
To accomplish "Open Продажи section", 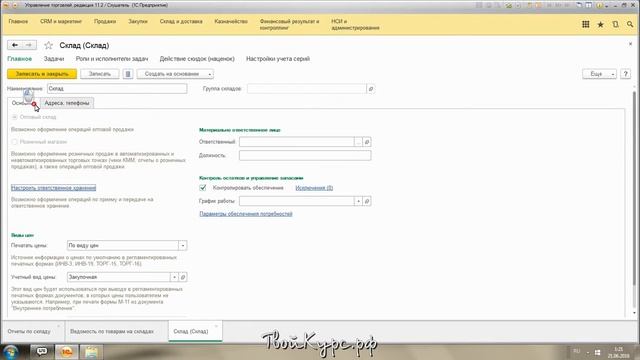I will (x=105, y=21).
